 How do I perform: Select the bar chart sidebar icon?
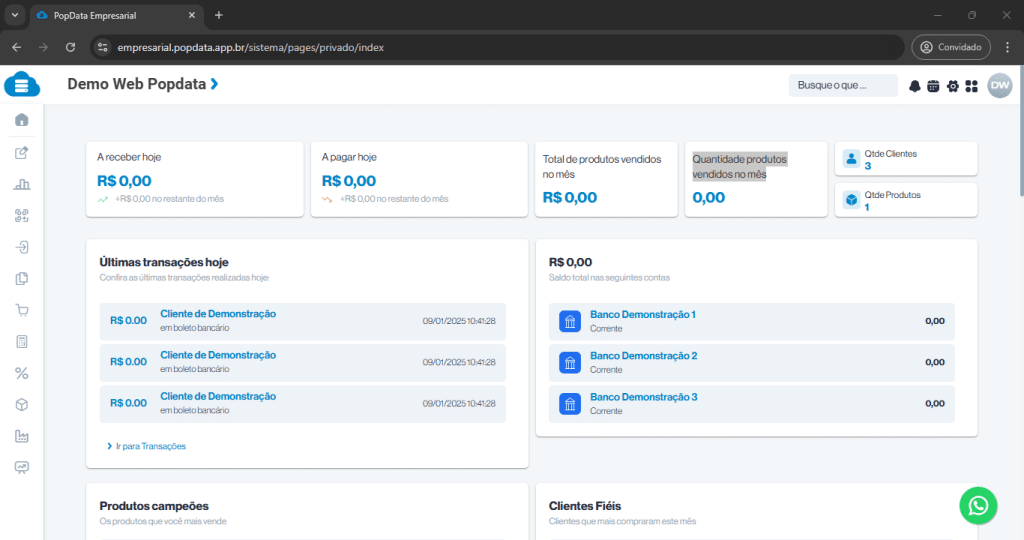21,184
